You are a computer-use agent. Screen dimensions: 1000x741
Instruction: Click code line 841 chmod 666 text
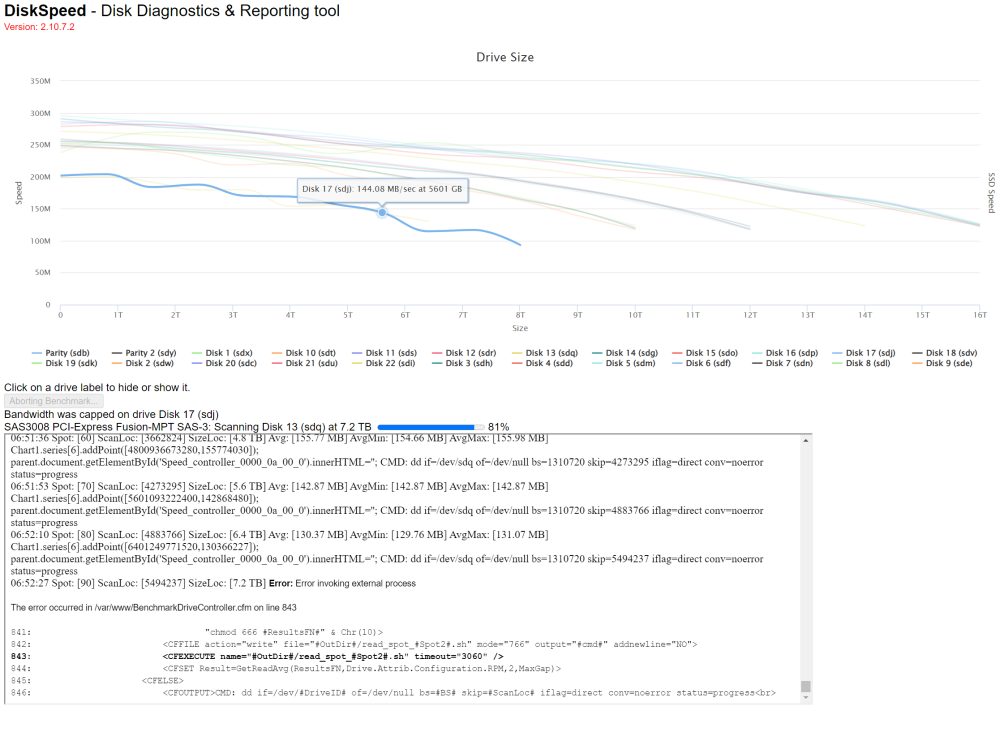coord(293,632)
